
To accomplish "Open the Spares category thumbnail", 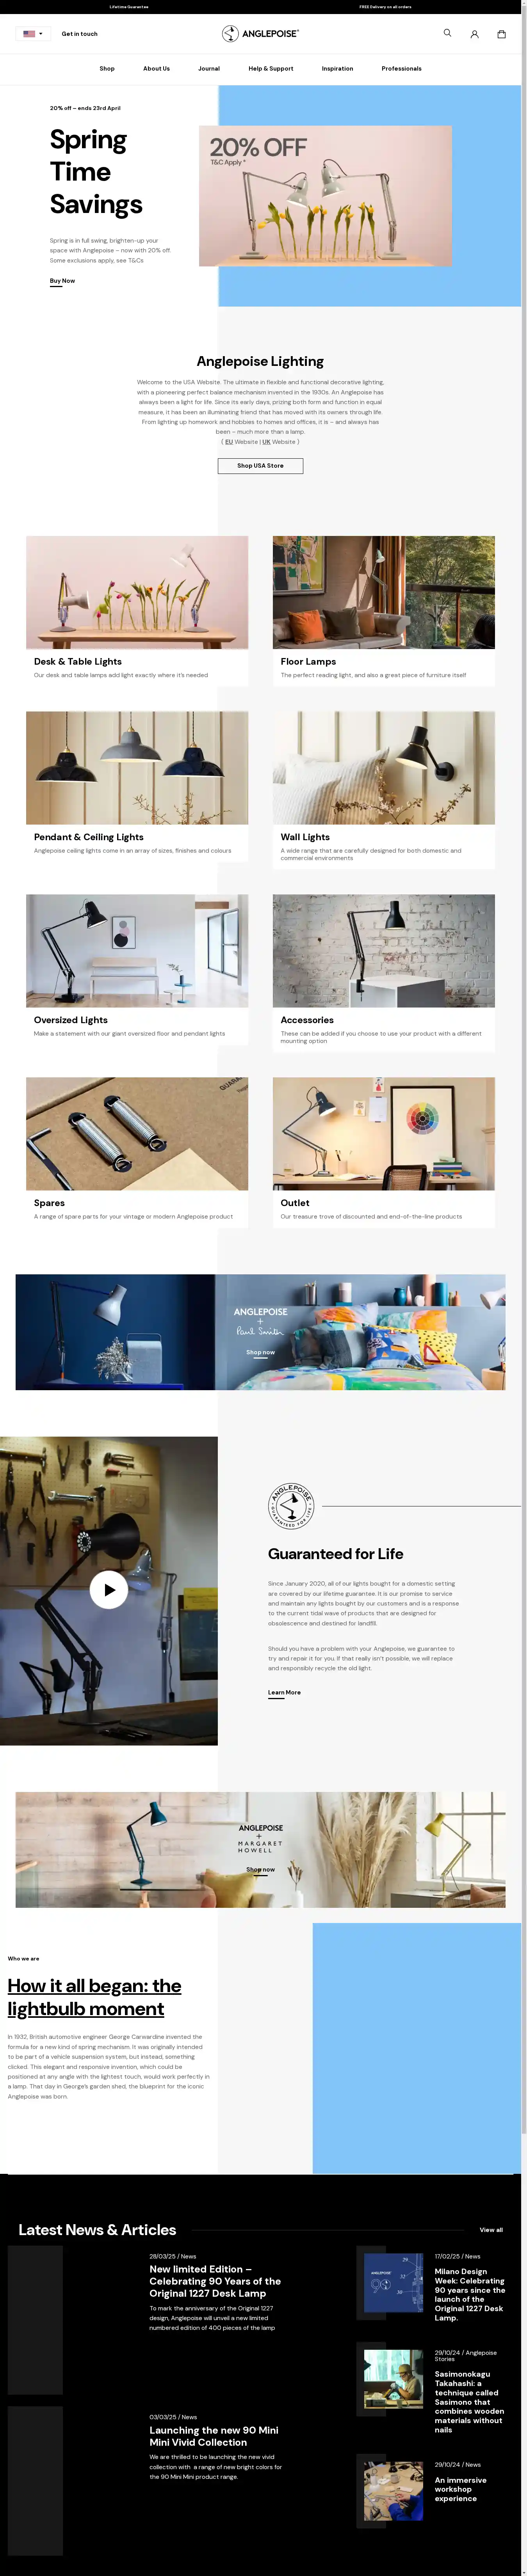I will (x=137, y=1134).
